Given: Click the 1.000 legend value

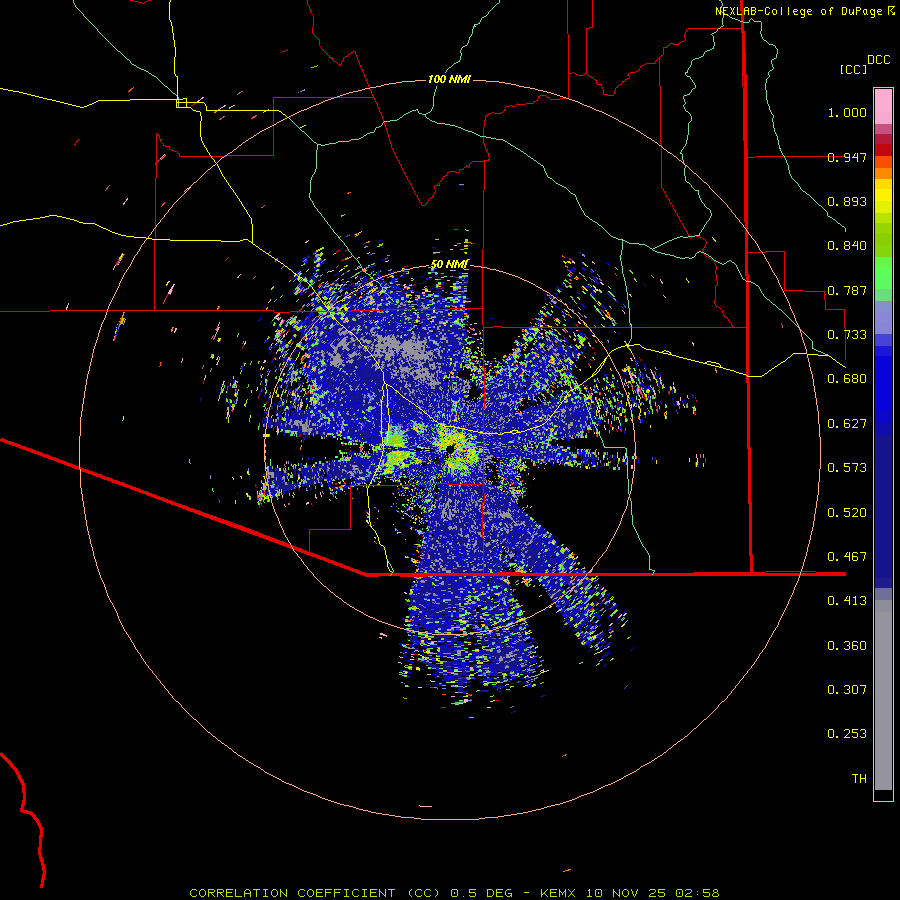Looking at the screenshot, I should pyautogui.click(x=847, y=112).
